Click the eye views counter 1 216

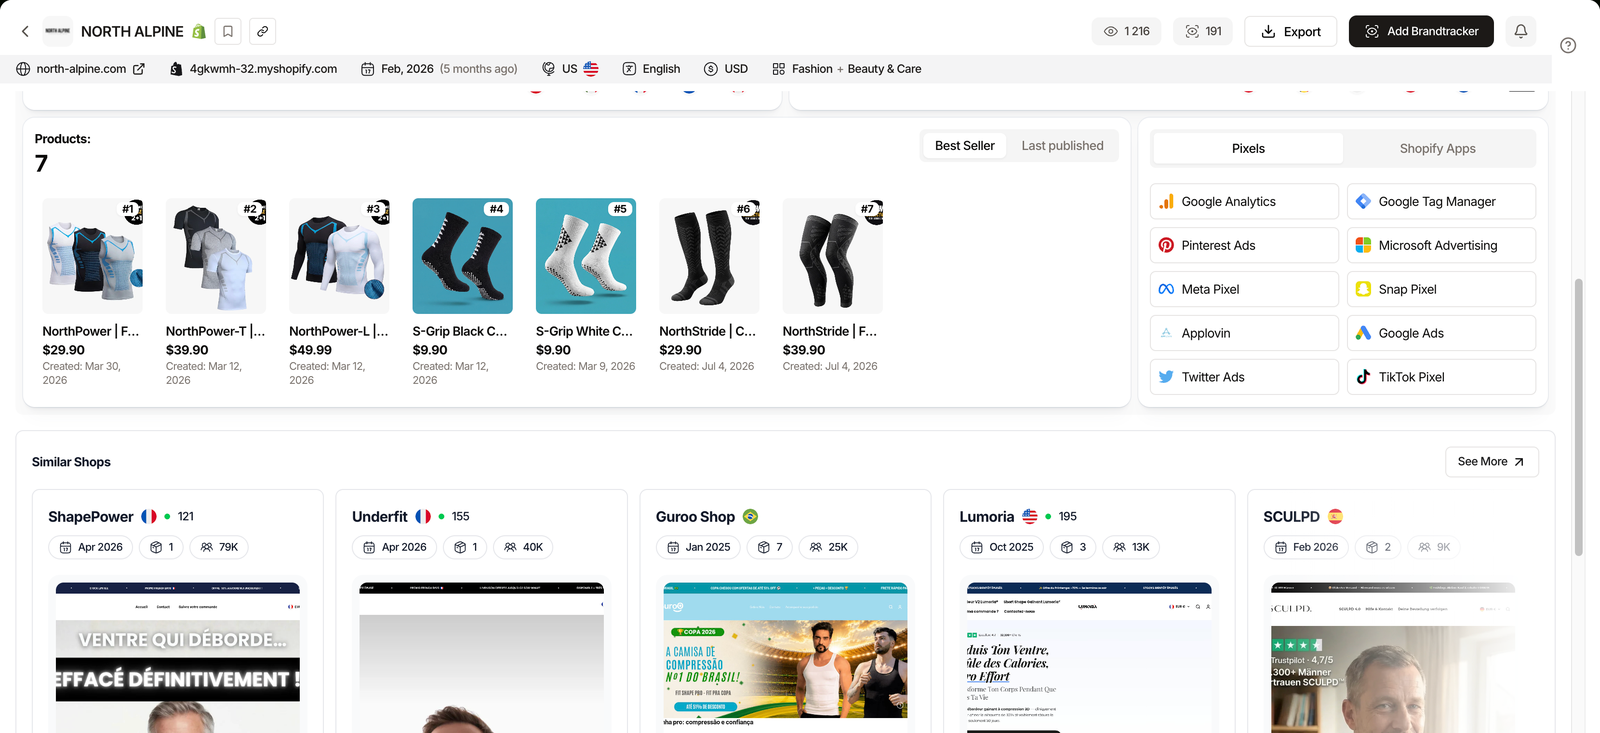point(1126,31)
